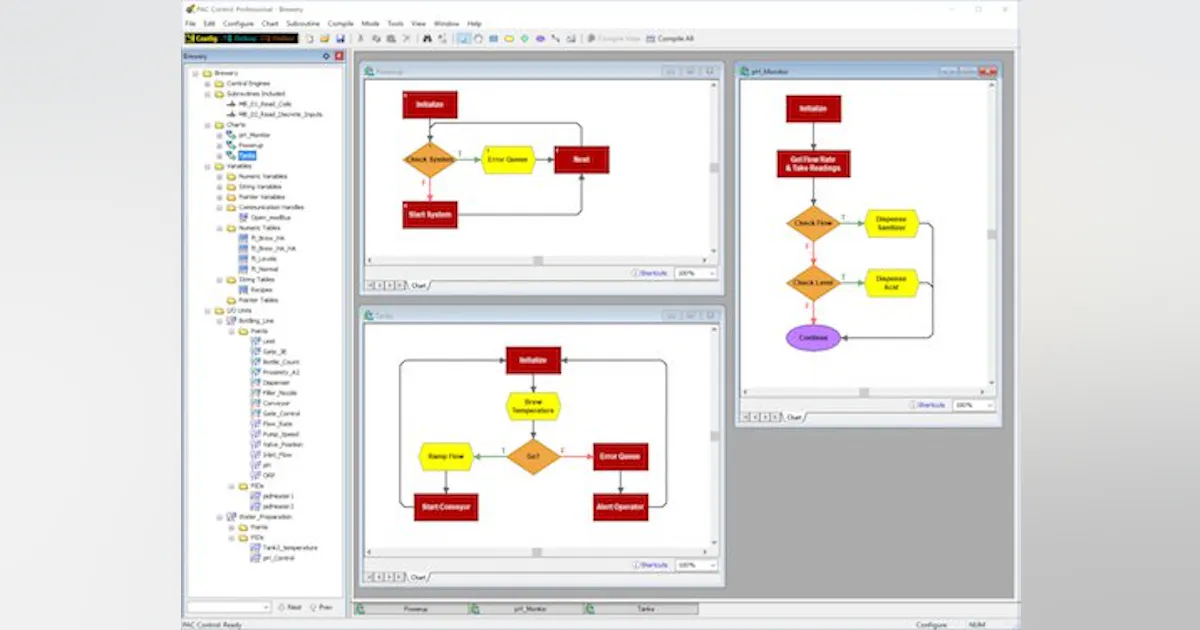Set chart zoom to 100% in Tanks window
The image size is (1200, 630).
pos(692,563)
